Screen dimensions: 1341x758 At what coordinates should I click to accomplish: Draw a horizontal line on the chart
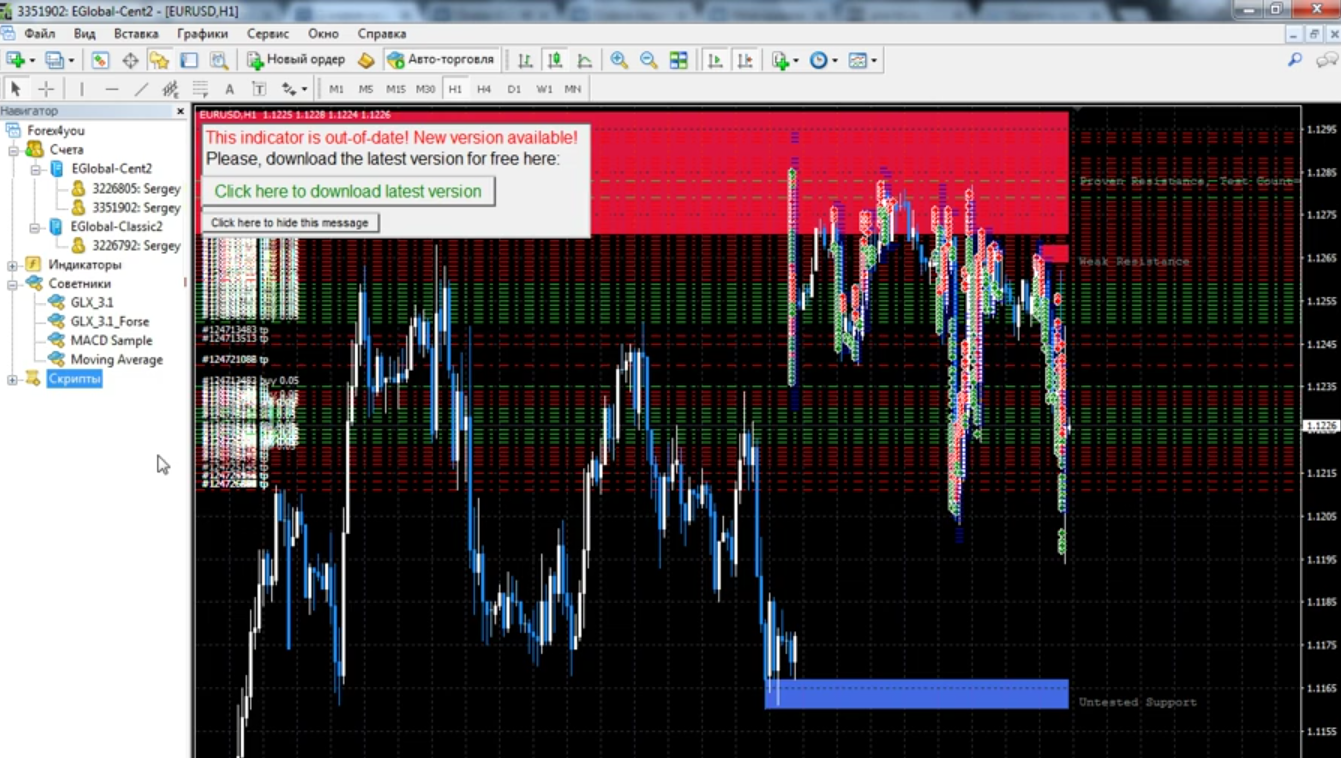[112, 89]
